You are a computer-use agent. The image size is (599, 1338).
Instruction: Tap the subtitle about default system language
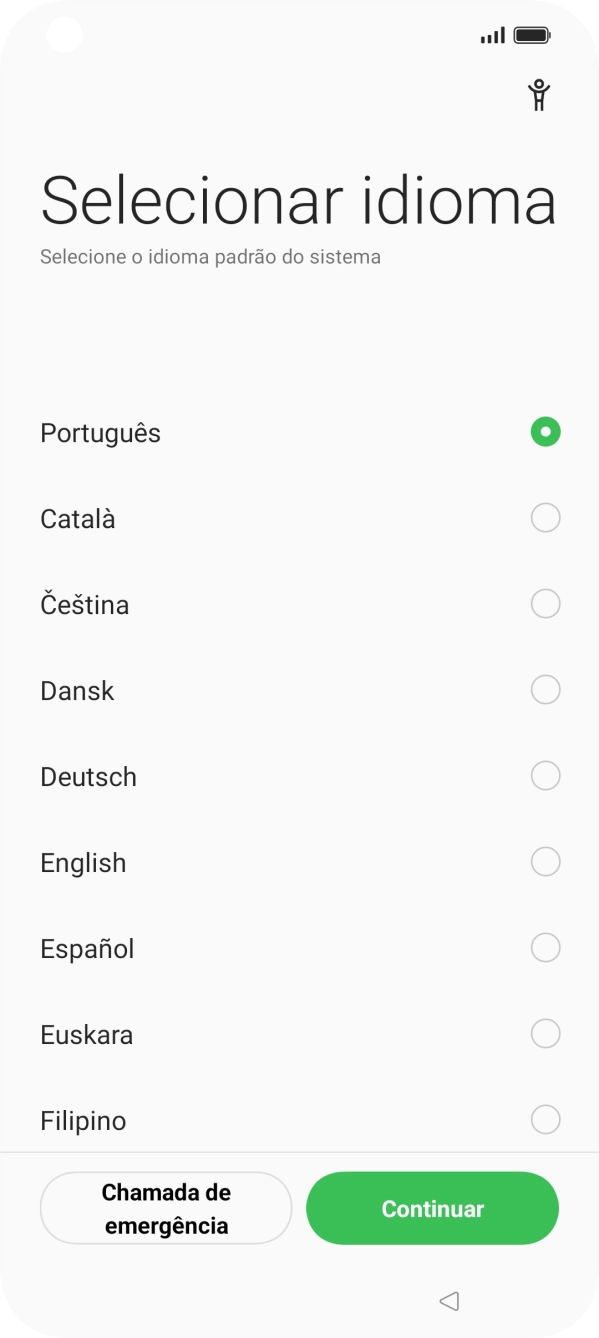pos(210,257)
